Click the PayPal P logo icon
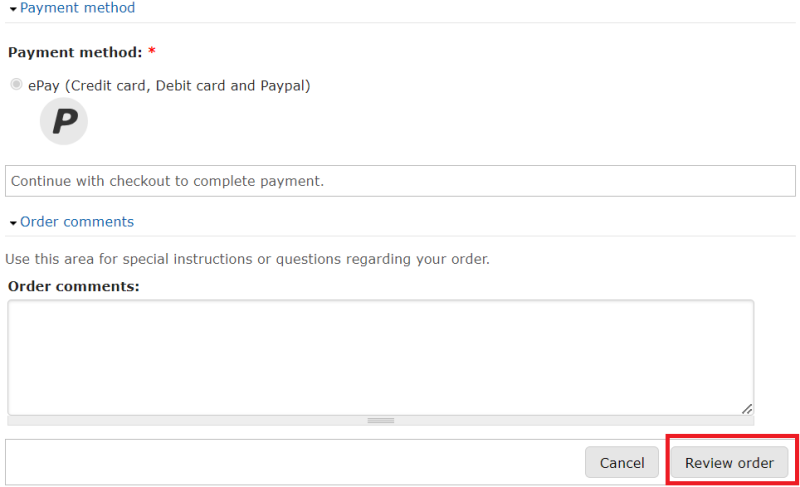Viewport: 800px width, 487px height. point(64,121)
